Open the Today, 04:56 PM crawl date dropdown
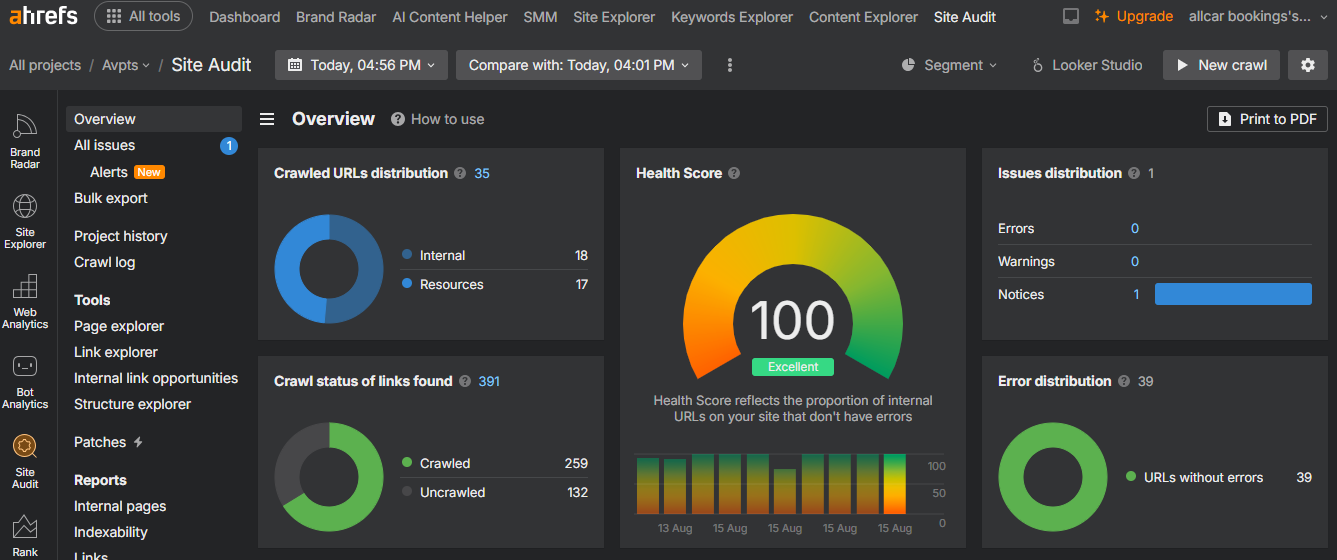Image resolution: width=1337 pixels, height=560 pixels. tap(362, 65)
